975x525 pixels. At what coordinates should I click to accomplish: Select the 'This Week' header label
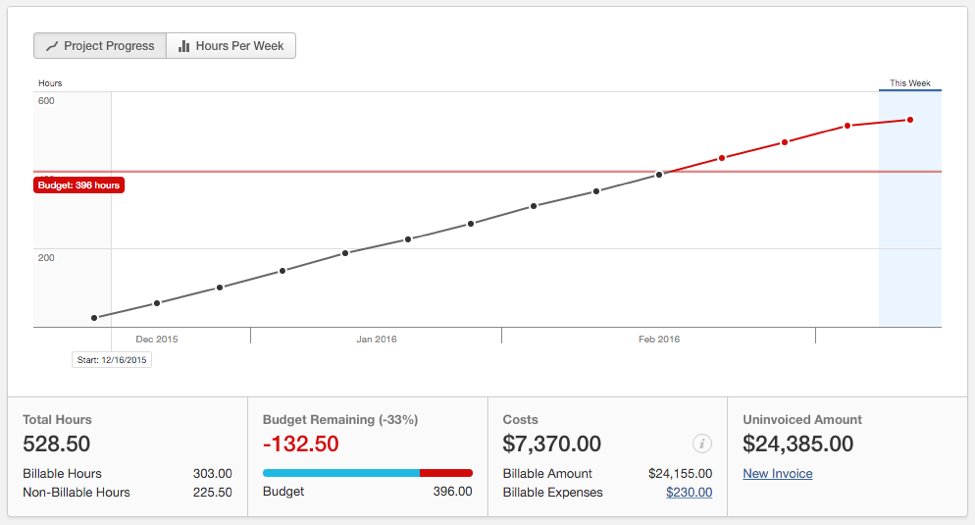pos(910,83)
